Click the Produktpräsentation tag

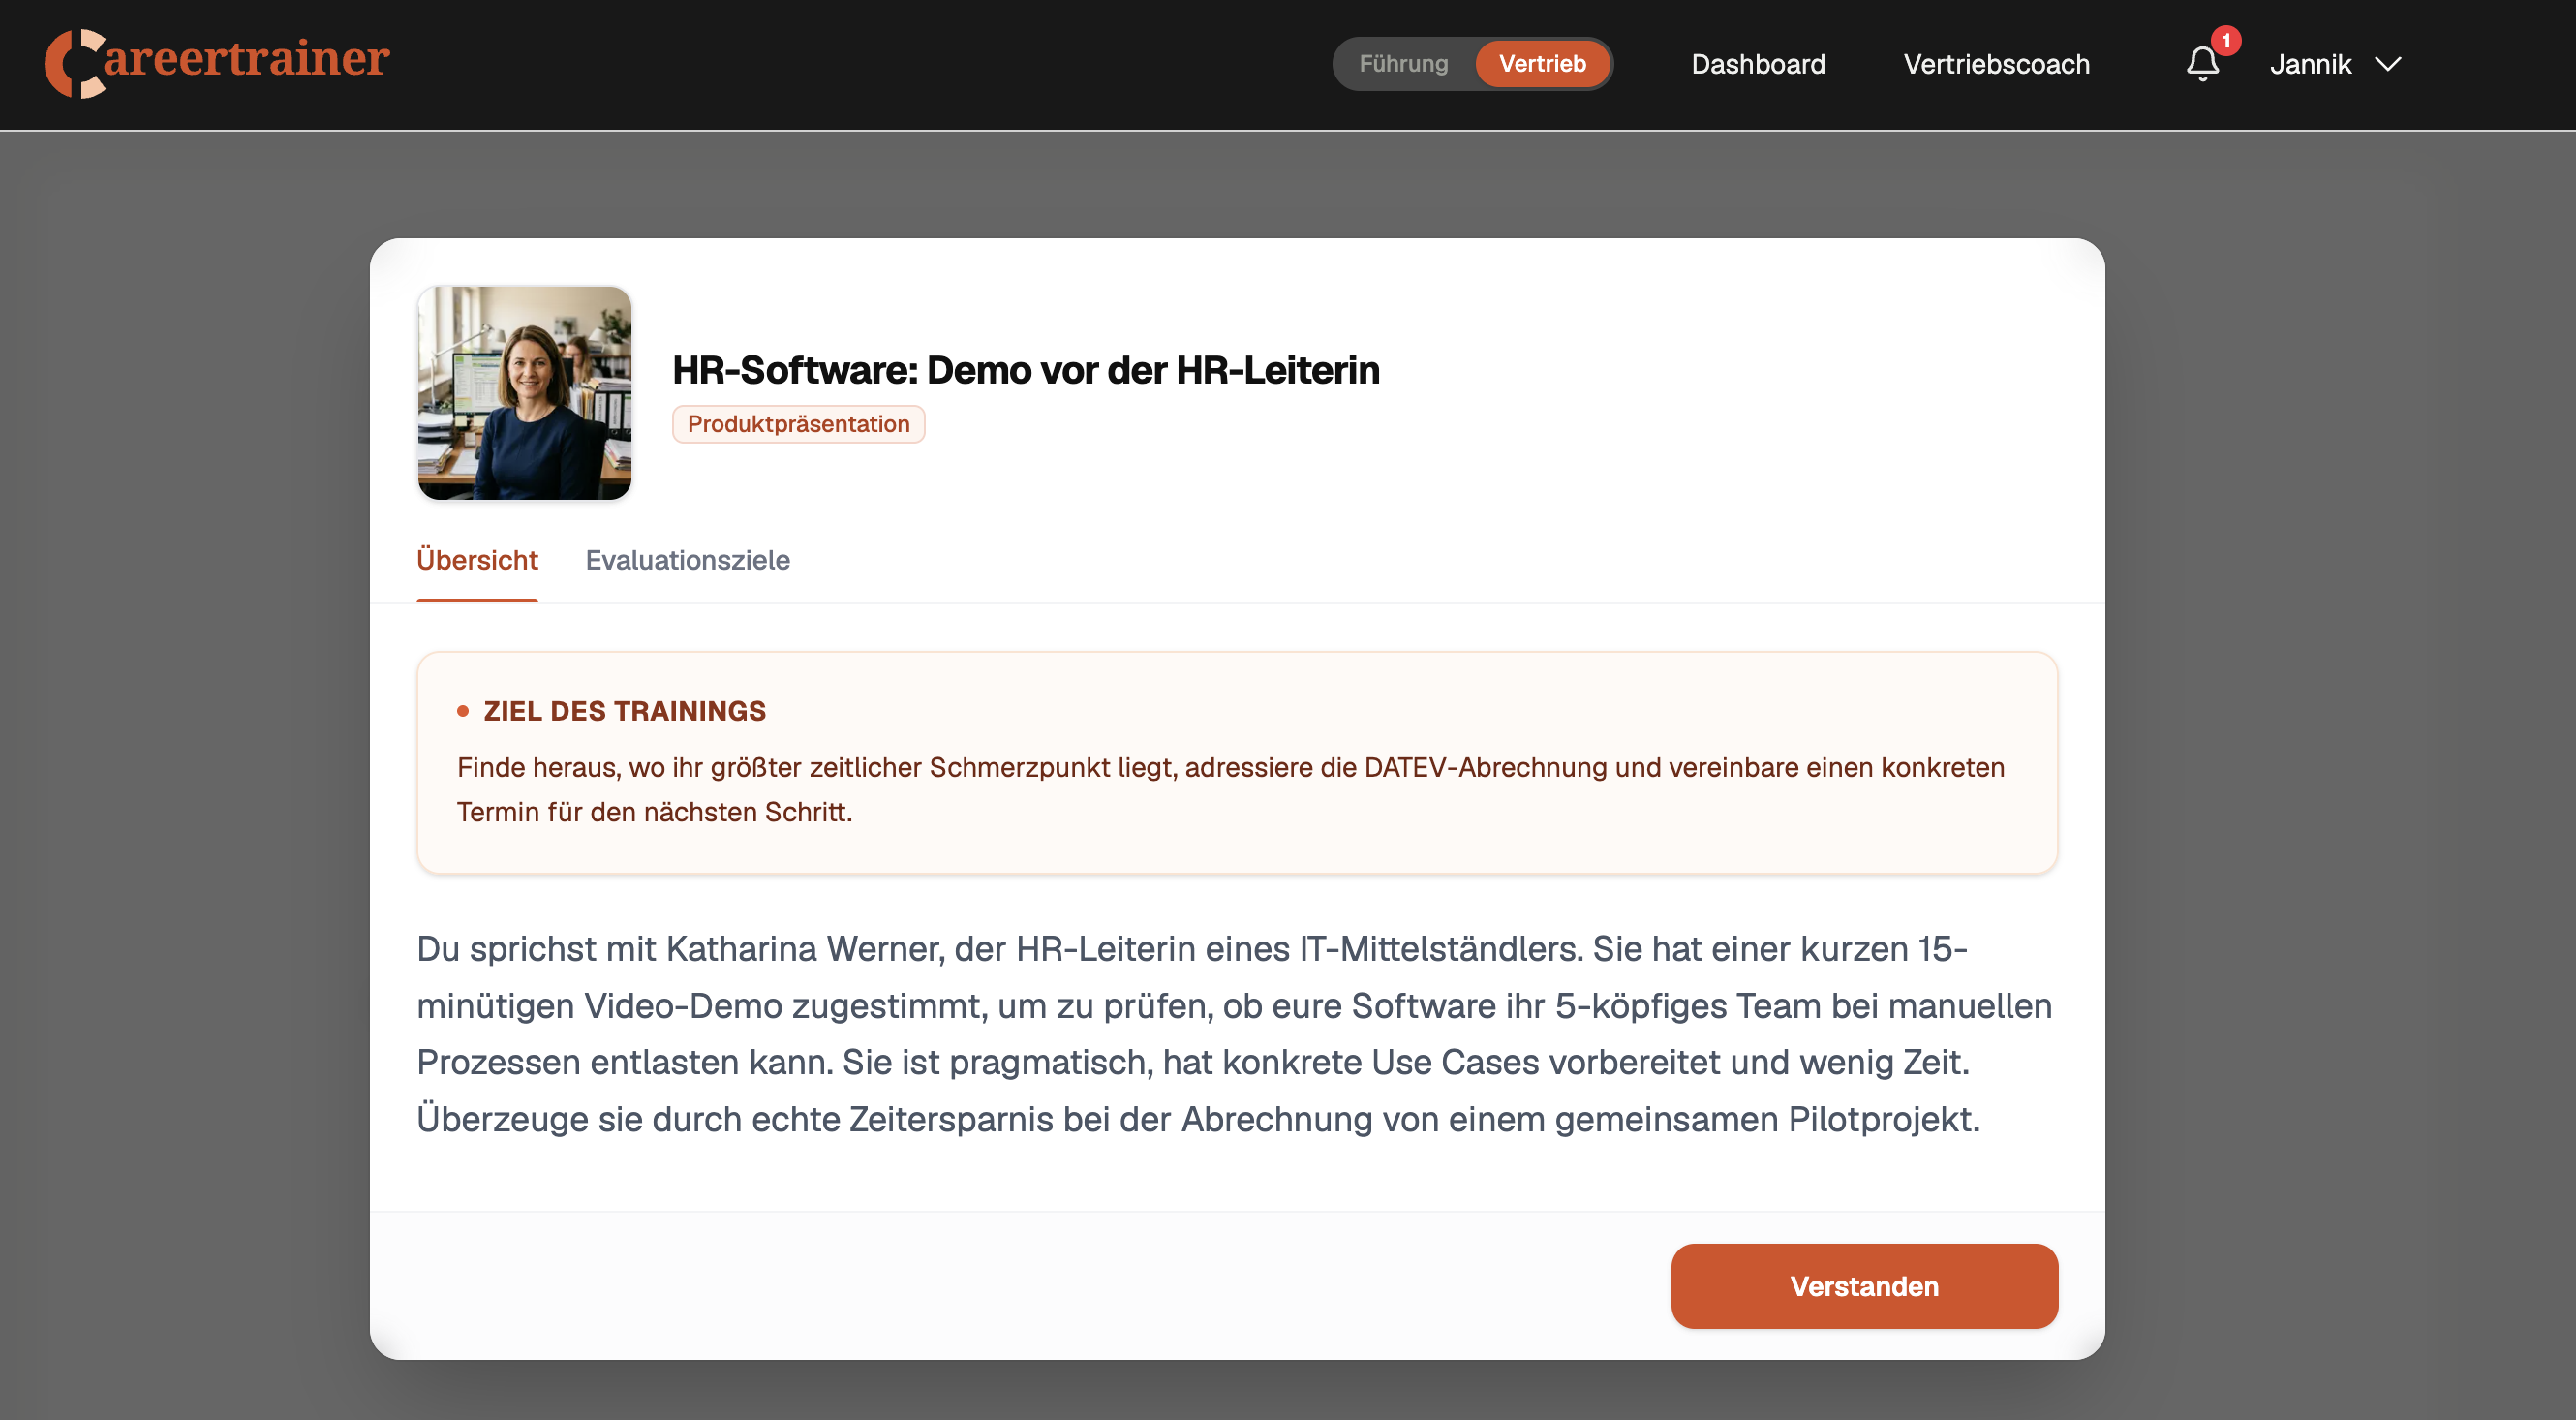tap(798, 424)
